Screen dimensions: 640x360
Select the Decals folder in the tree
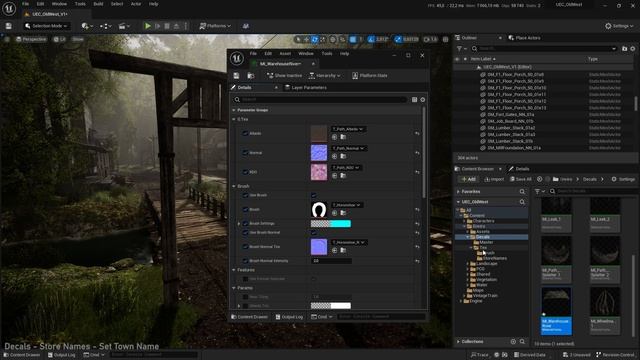click(x=482, y=237)
